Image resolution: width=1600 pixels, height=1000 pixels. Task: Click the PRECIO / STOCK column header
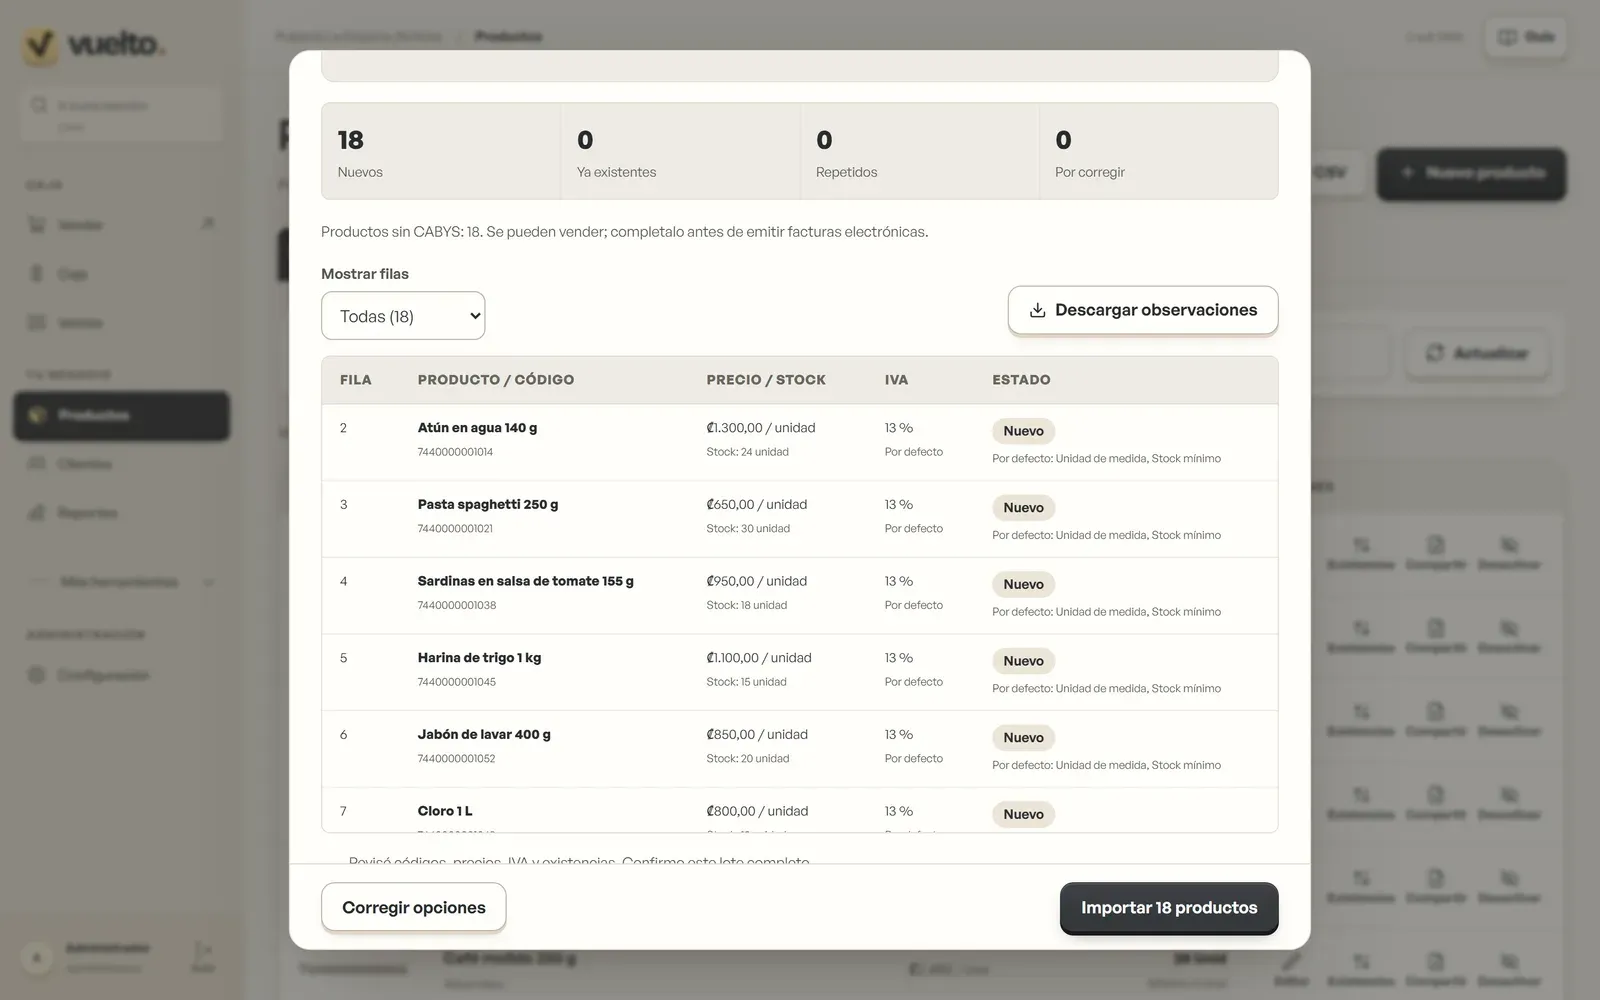tap(766, 380)
